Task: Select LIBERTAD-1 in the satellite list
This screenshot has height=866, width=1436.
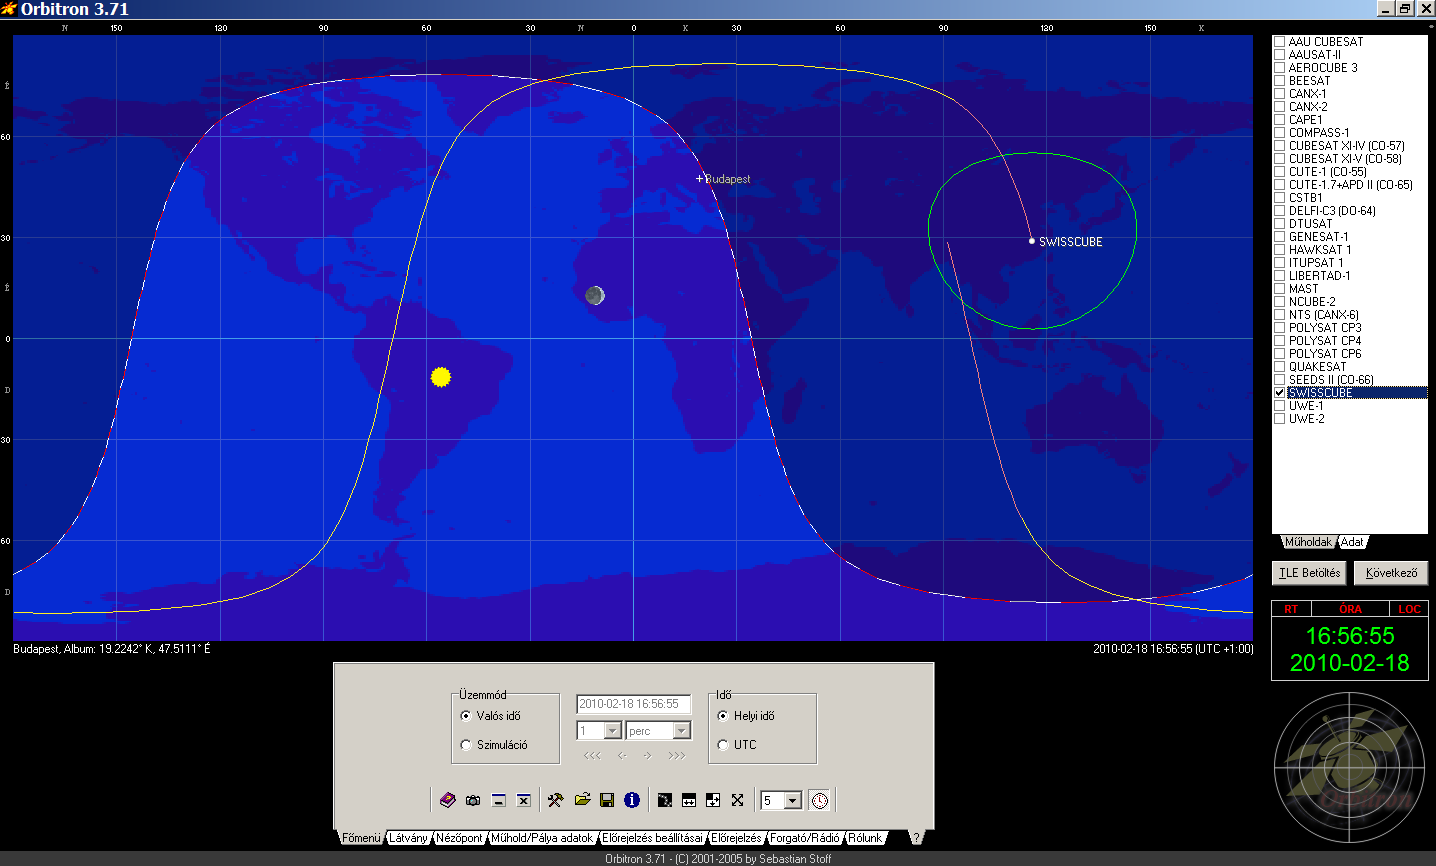Action: point(1319,276)
